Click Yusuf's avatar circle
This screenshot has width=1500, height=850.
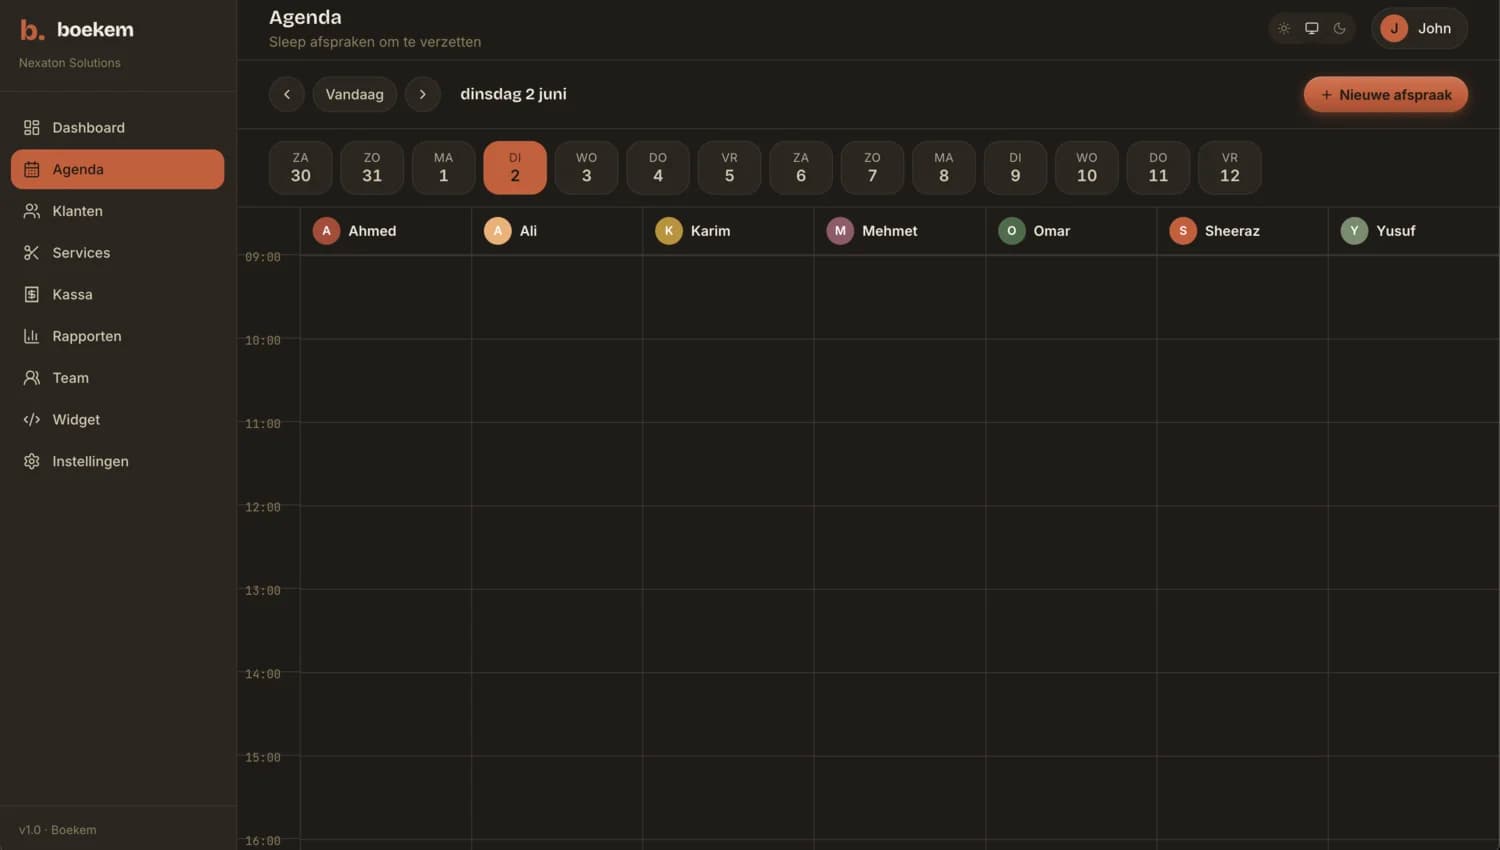coord(1354,231)
